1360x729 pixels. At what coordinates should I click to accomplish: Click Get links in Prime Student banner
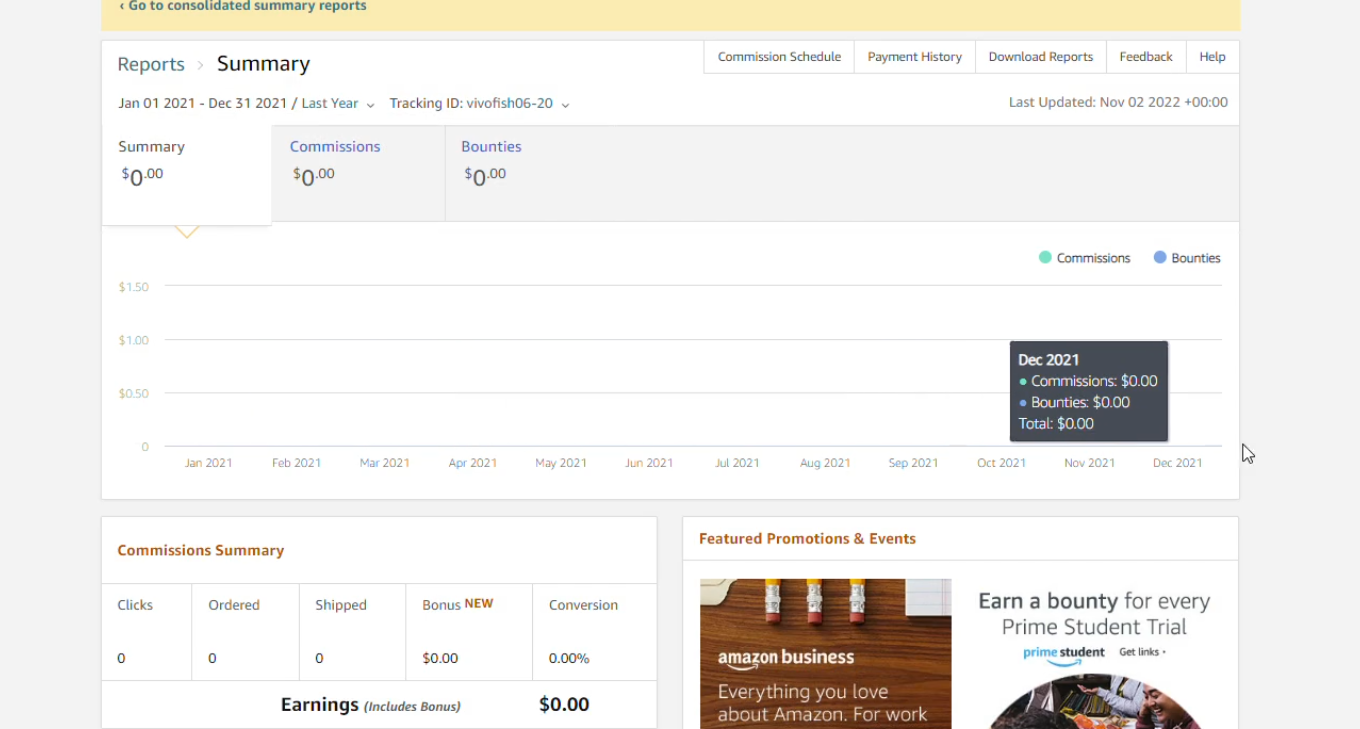click(1142, 652)
